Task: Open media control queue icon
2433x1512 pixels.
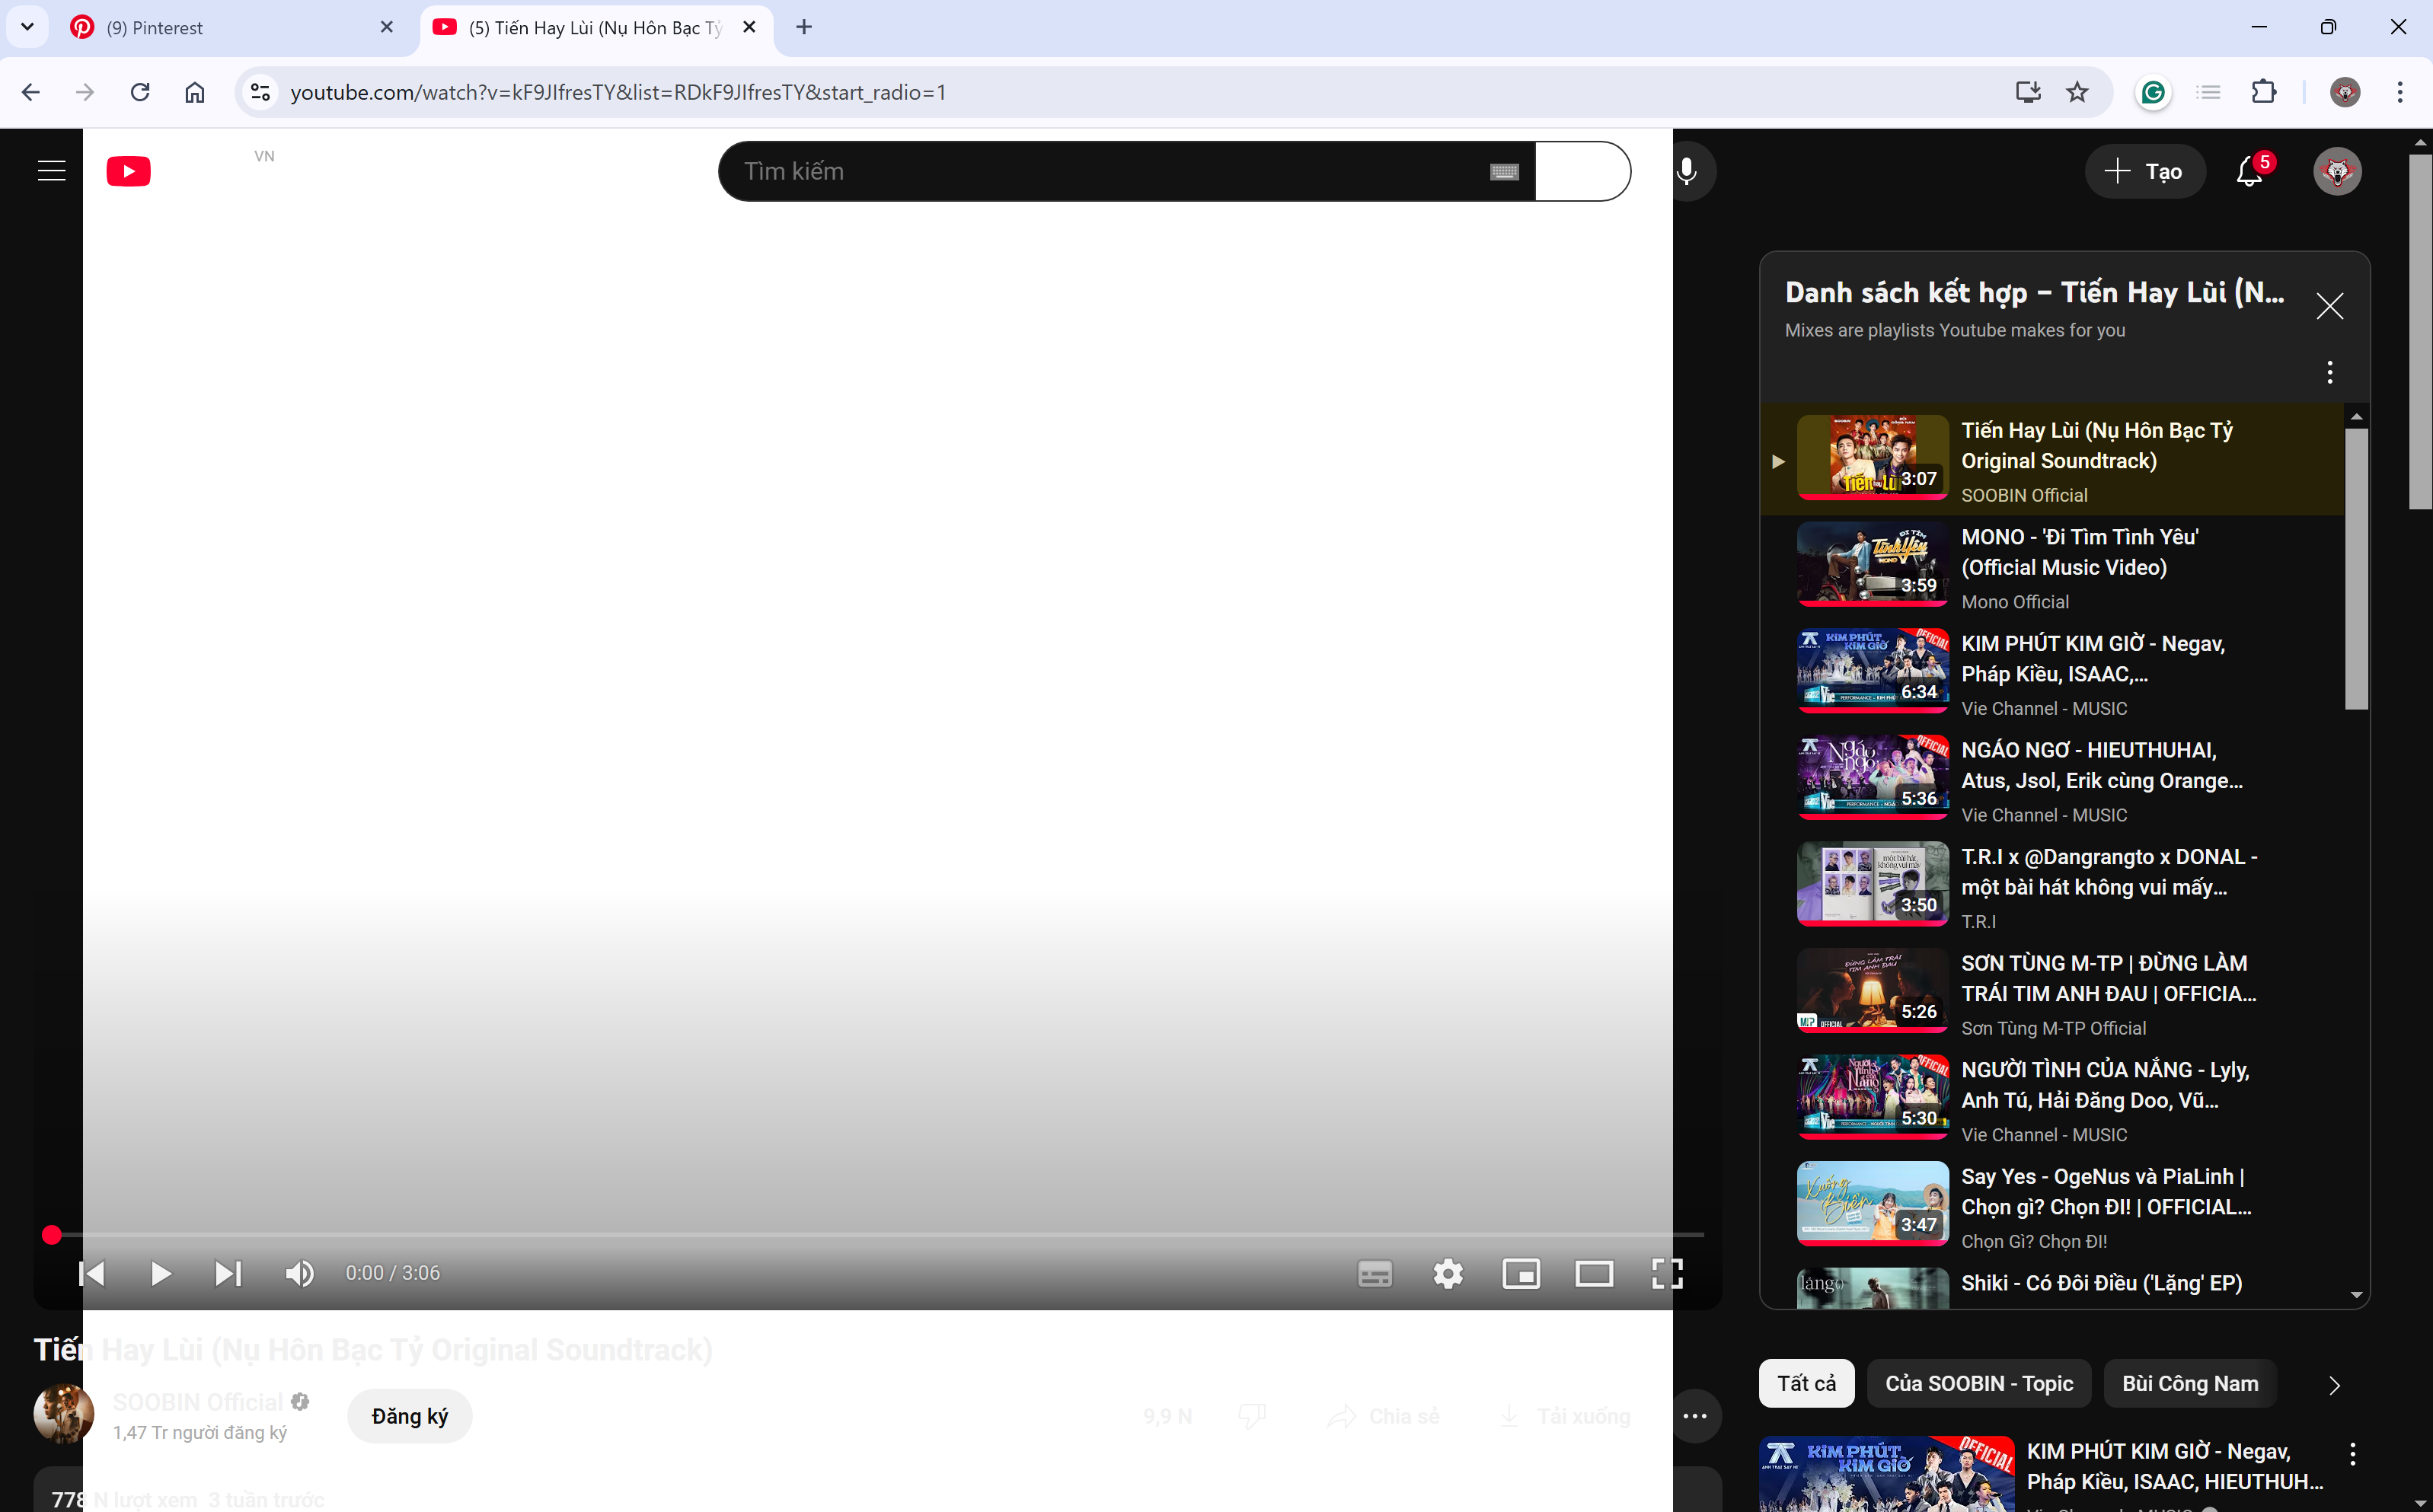Action: tap(2208, 92)
